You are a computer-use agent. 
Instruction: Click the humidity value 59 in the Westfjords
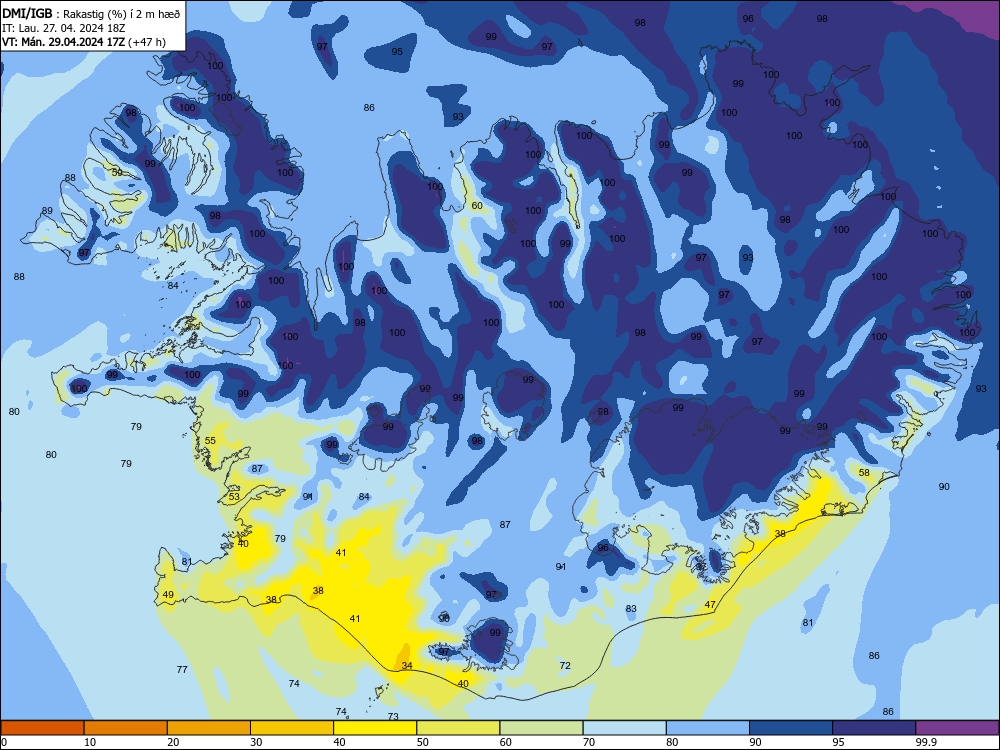(x=117, y=172)
